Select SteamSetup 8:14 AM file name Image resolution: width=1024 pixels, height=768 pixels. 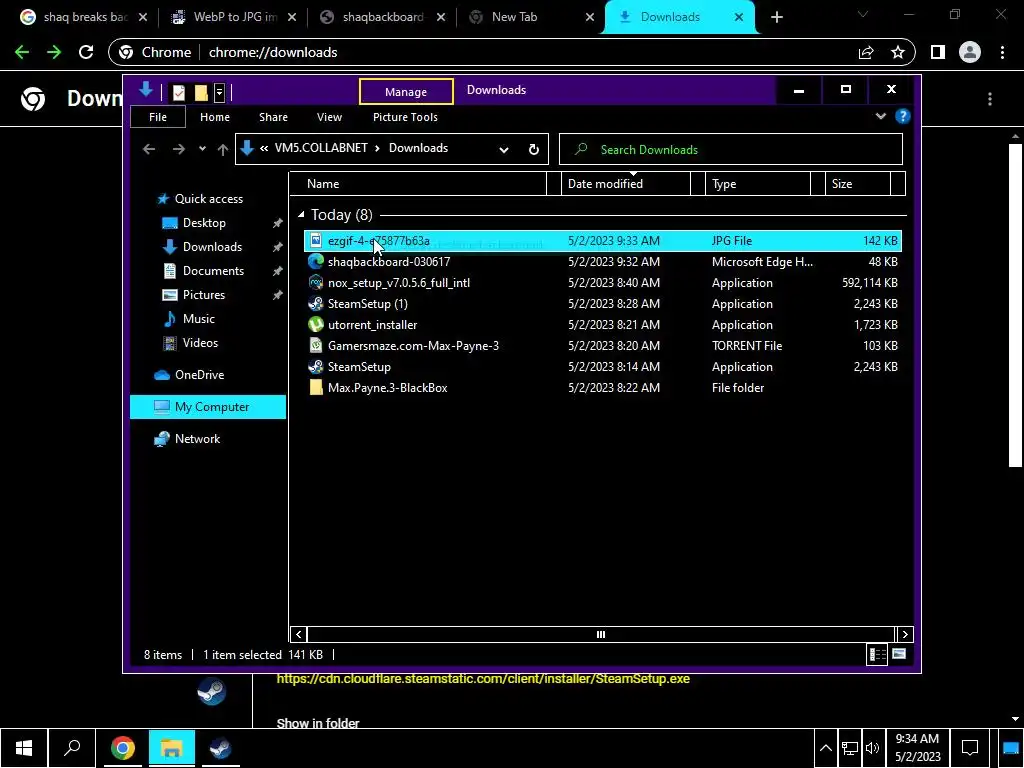coord(359,366)
